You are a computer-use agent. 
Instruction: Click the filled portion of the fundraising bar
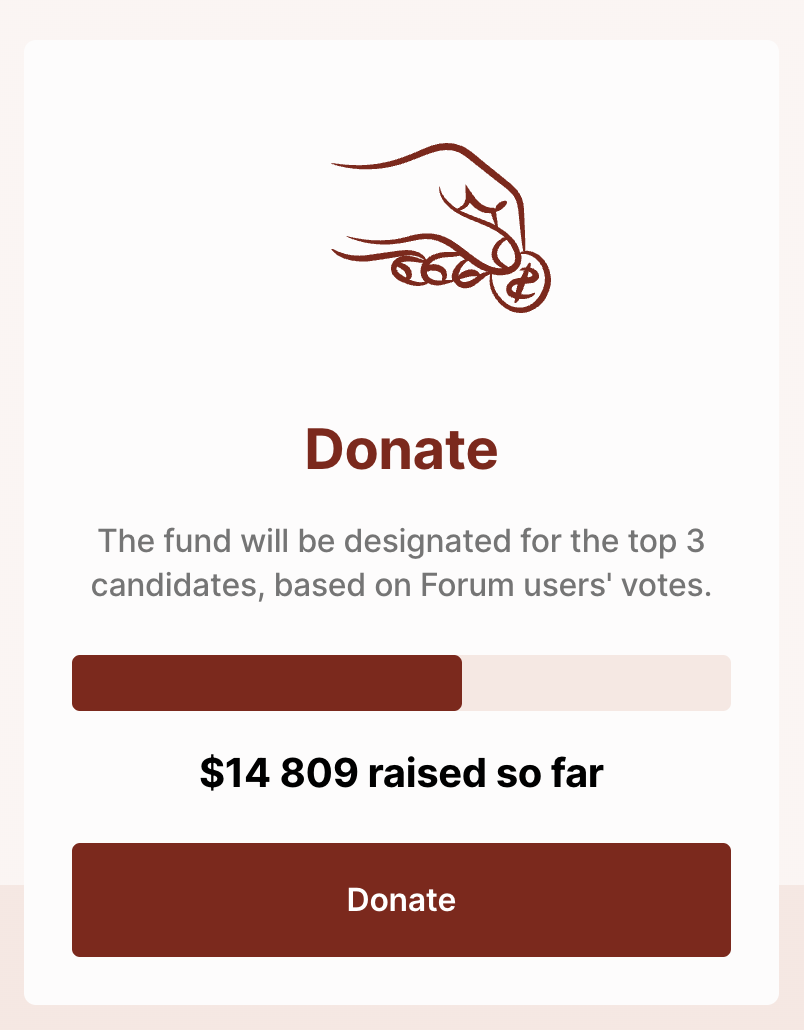[x=267, y=683]
